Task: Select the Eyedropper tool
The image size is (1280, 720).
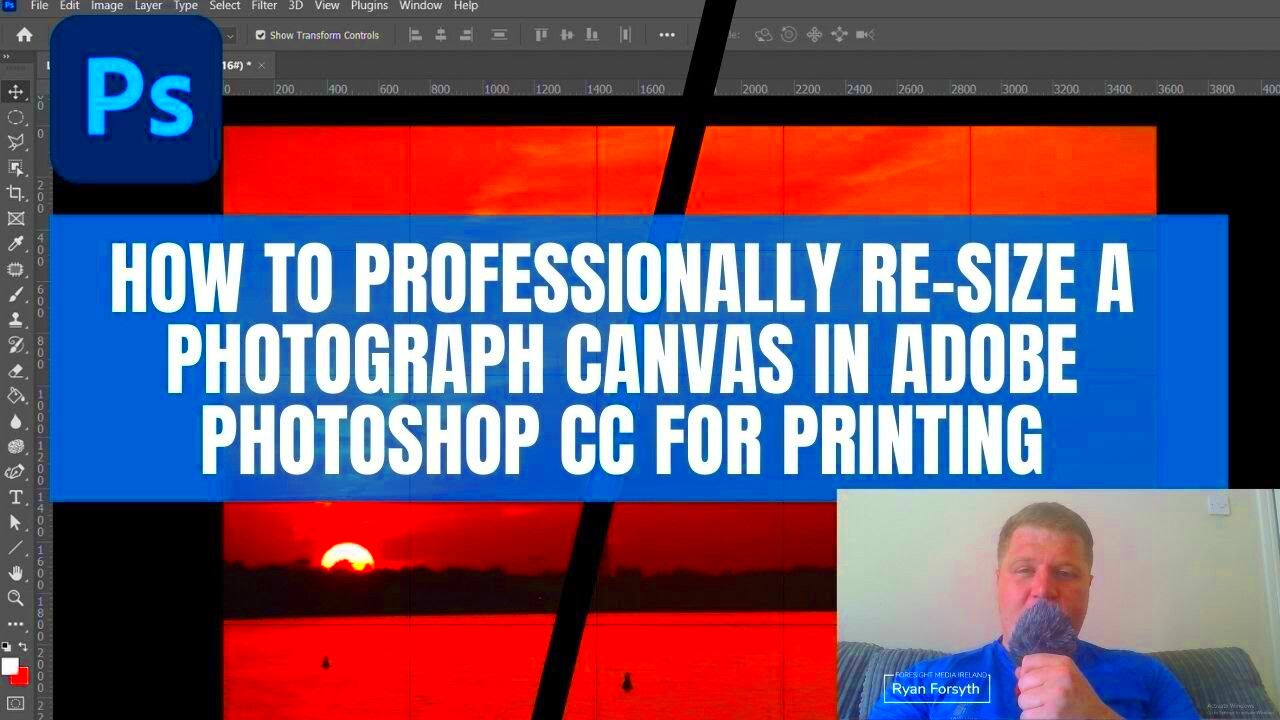Action: click(x=16, y=244)
